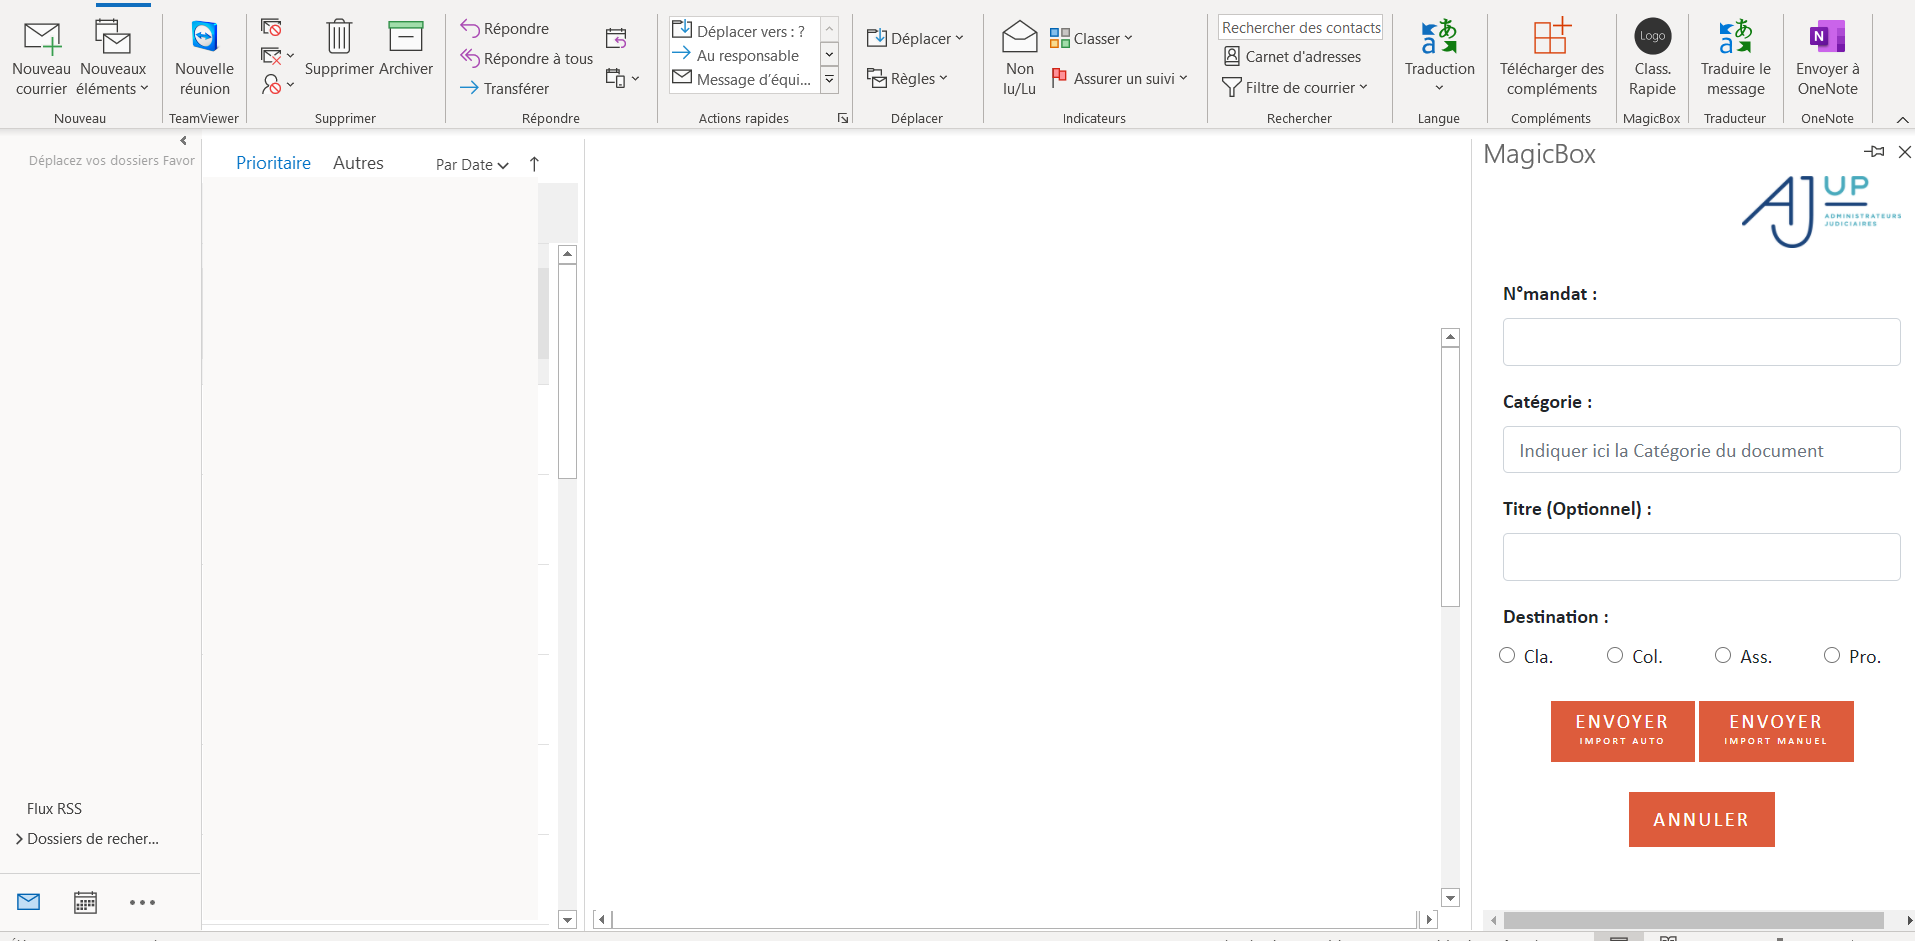Click message list scroll down arrow
The height and width of the screenshot is (941, 1915).
567,920
